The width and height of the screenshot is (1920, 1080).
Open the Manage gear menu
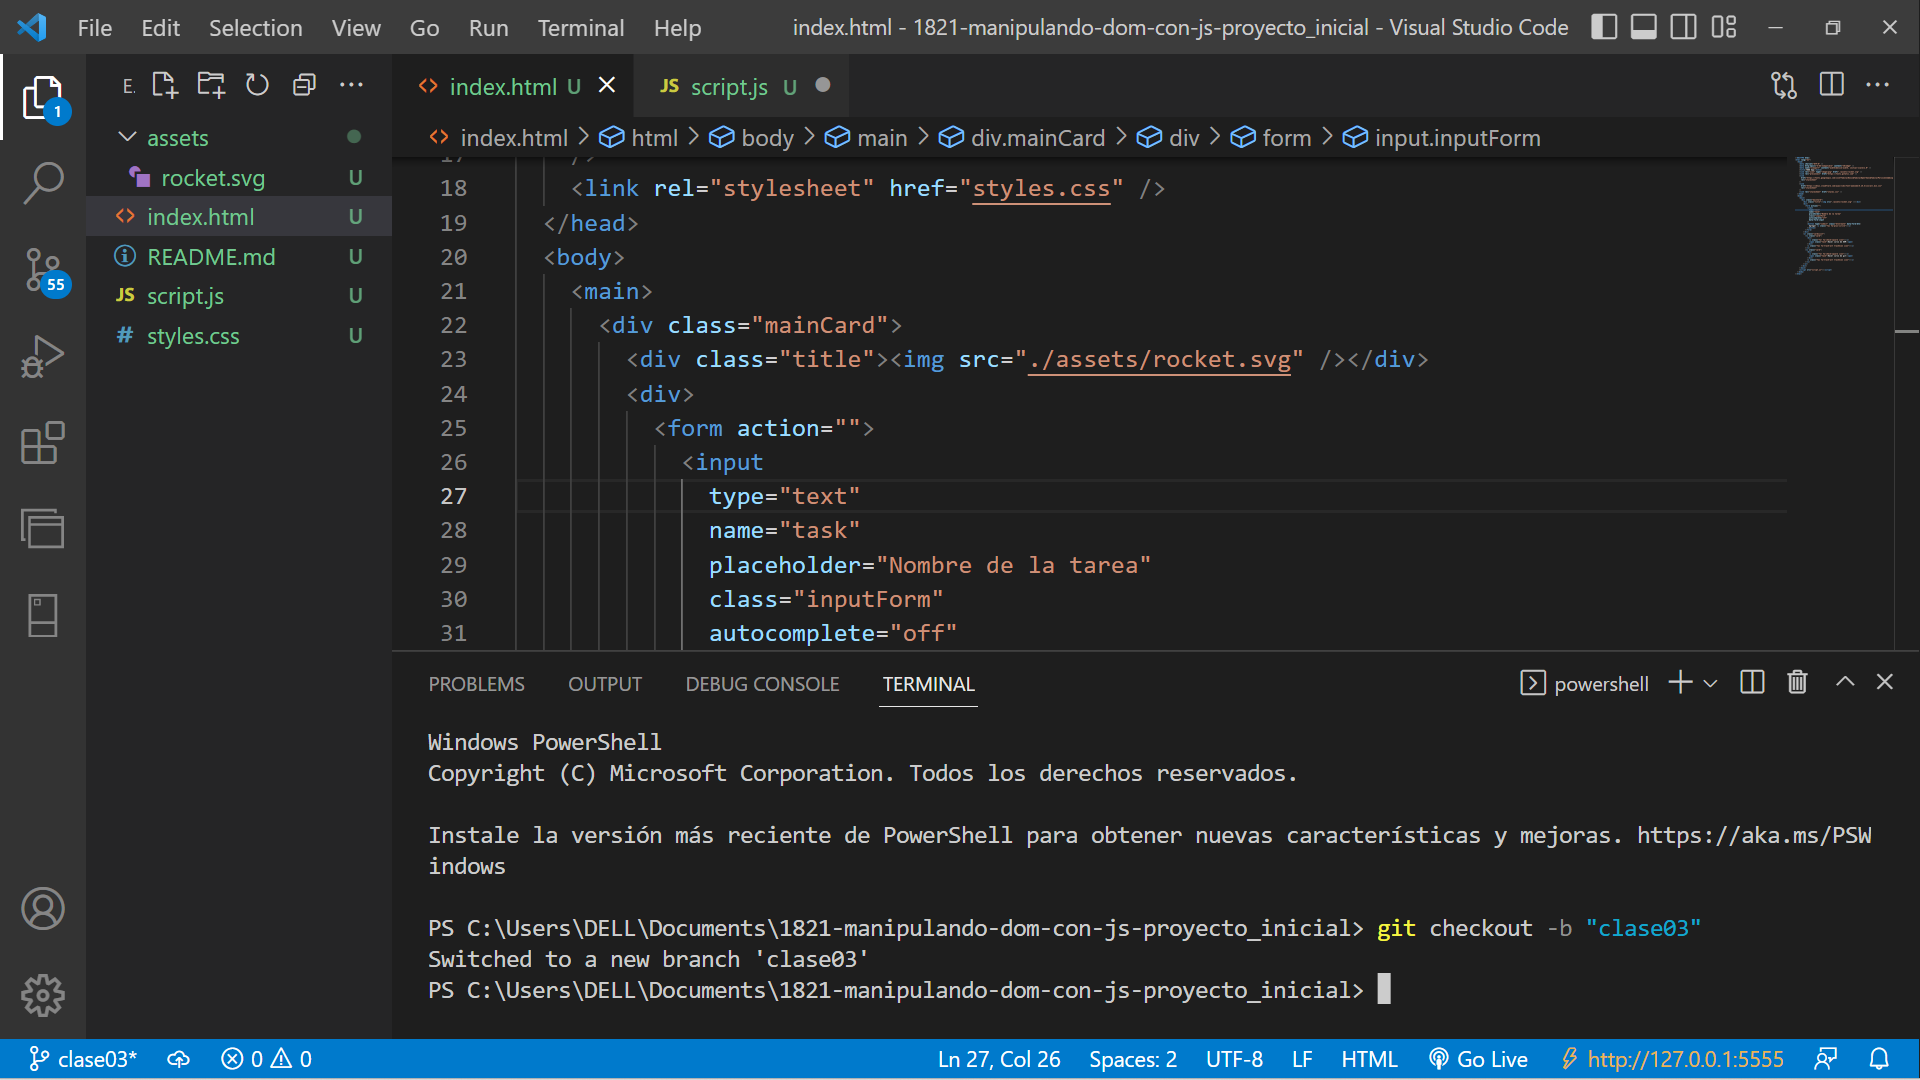[43, 995]
